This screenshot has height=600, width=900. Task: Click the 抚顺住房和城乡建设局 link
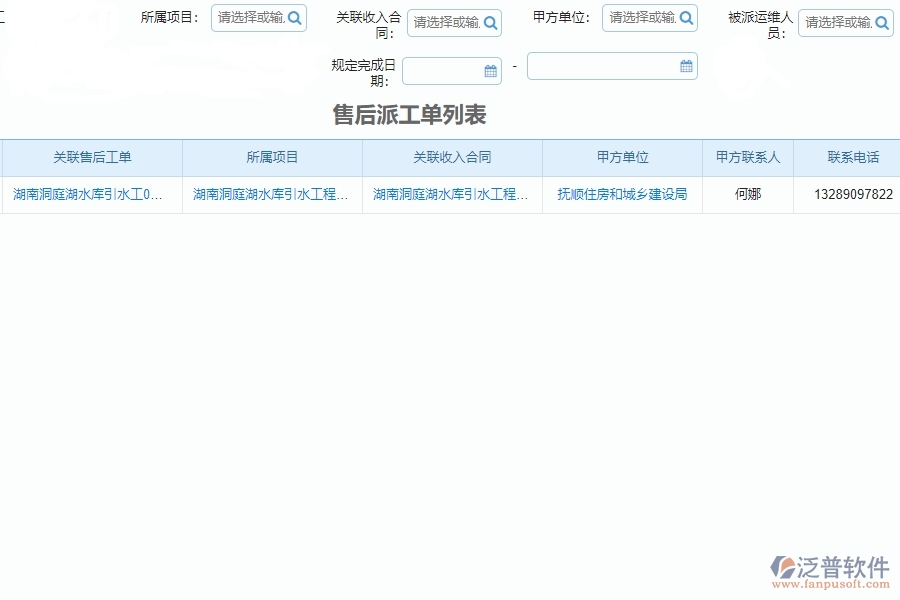(x=622, y=194)
